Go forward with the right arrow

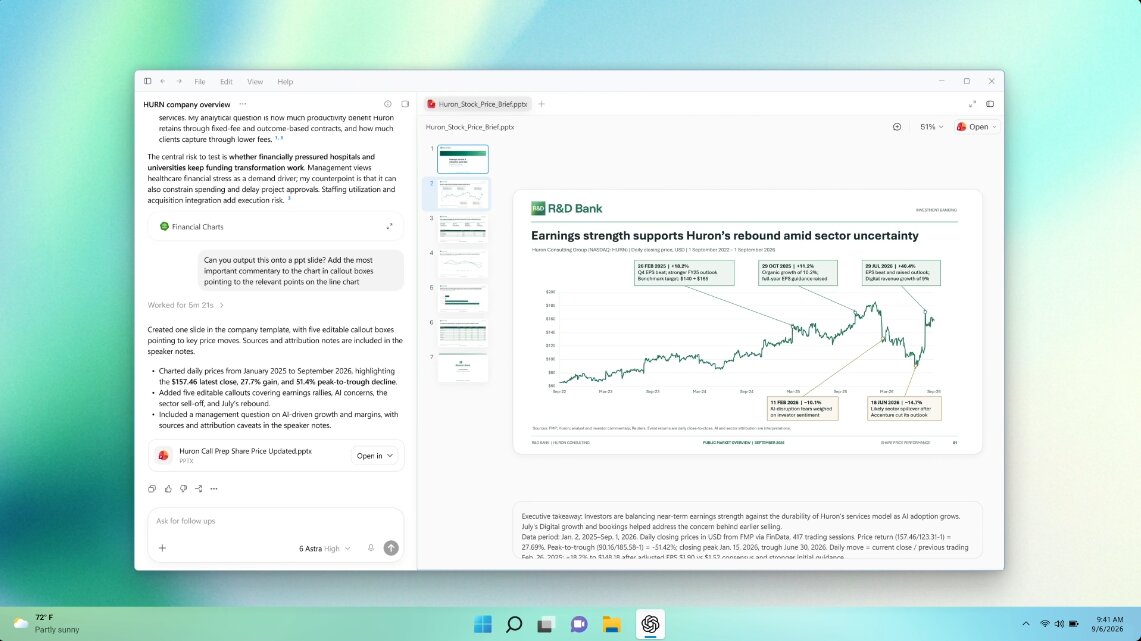179,81
